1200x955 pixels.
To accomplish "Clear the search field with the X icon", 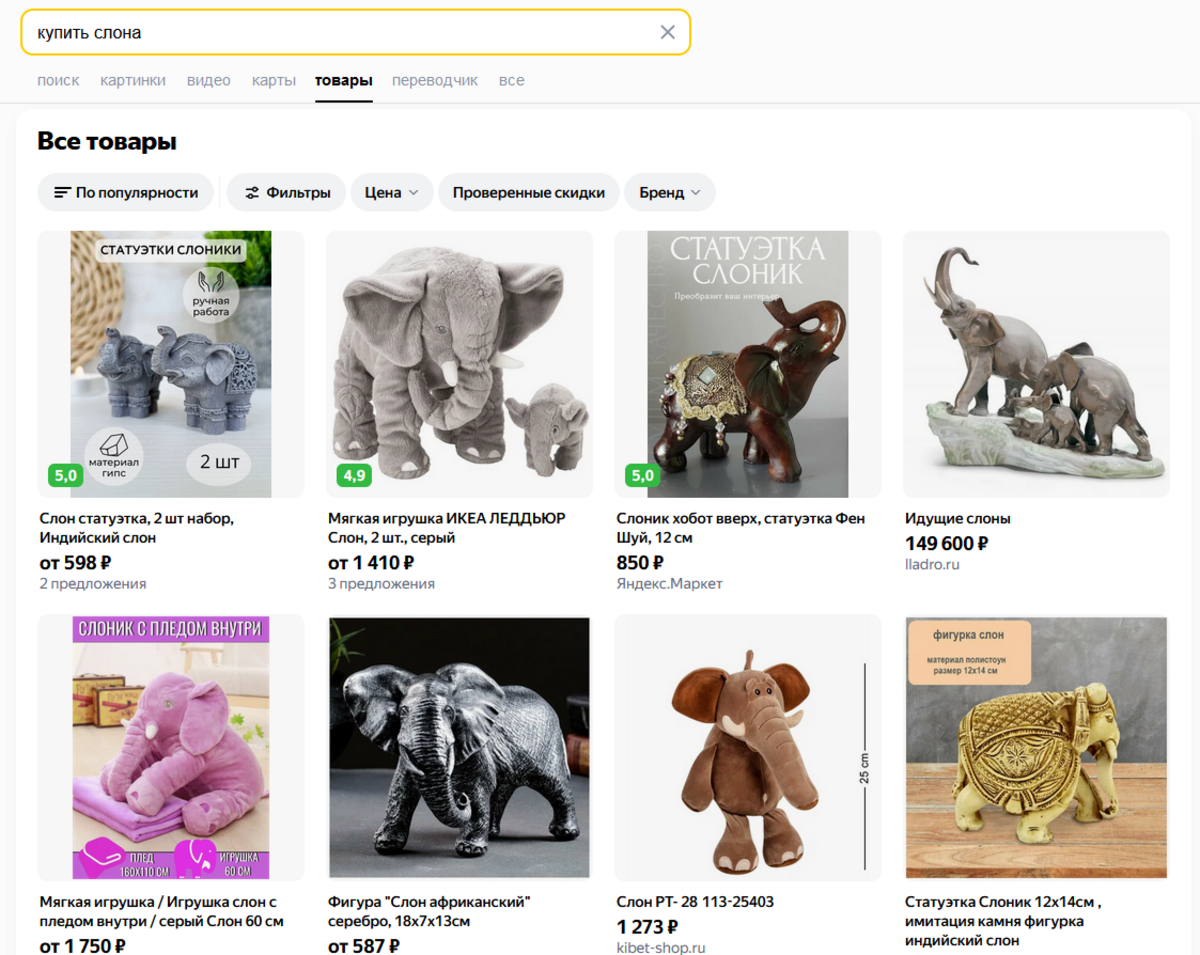I will coord(668,32).
